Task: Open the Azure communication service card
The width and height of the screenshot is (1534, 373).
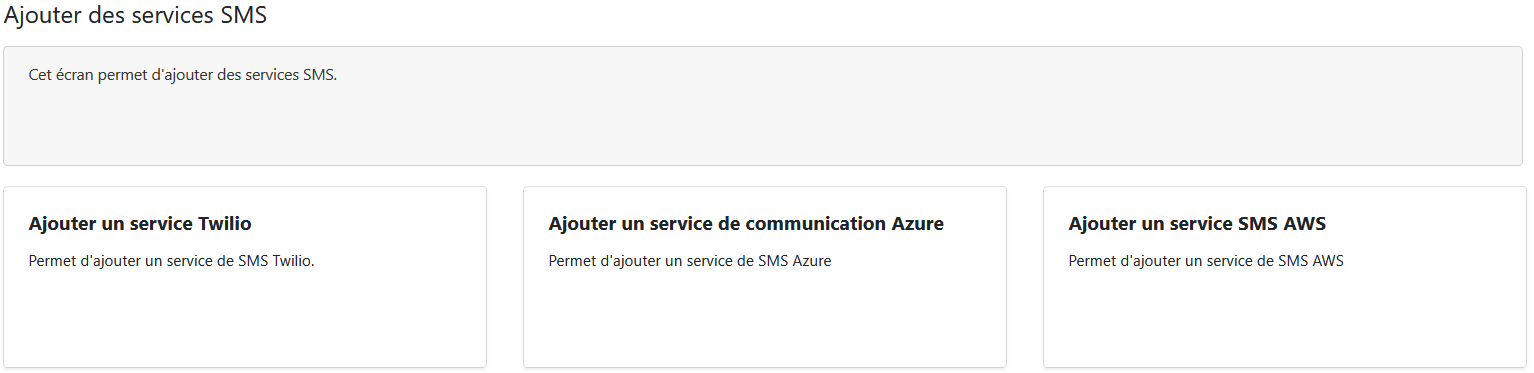Action: click(765, 277)
